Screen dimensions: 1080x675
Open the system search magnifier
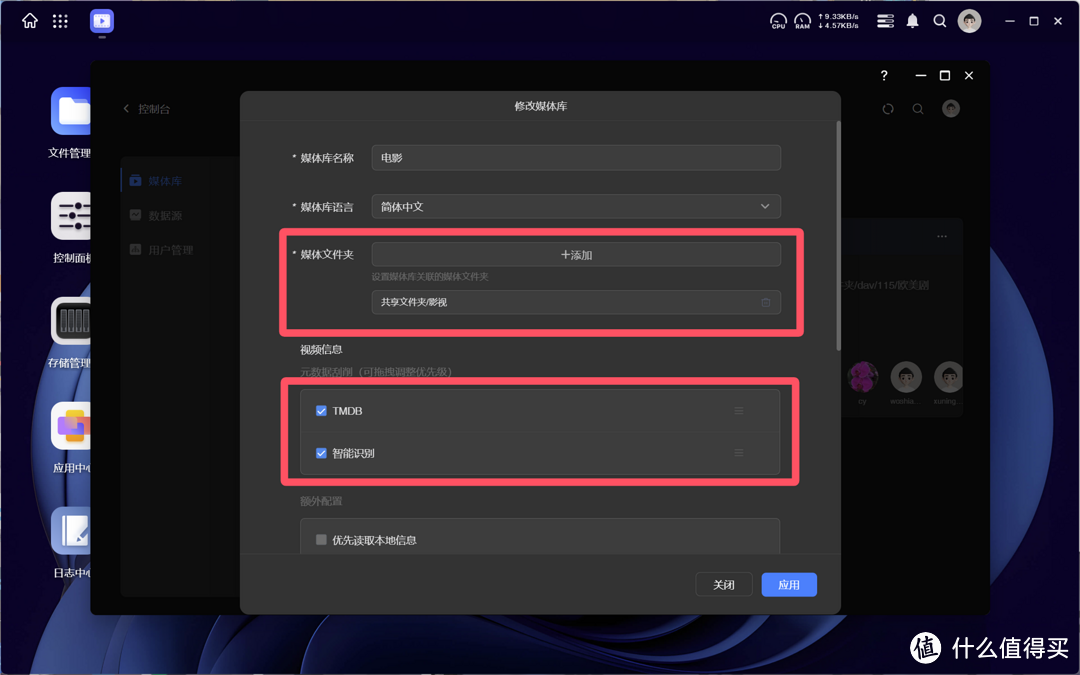click(x=940, y=20)
